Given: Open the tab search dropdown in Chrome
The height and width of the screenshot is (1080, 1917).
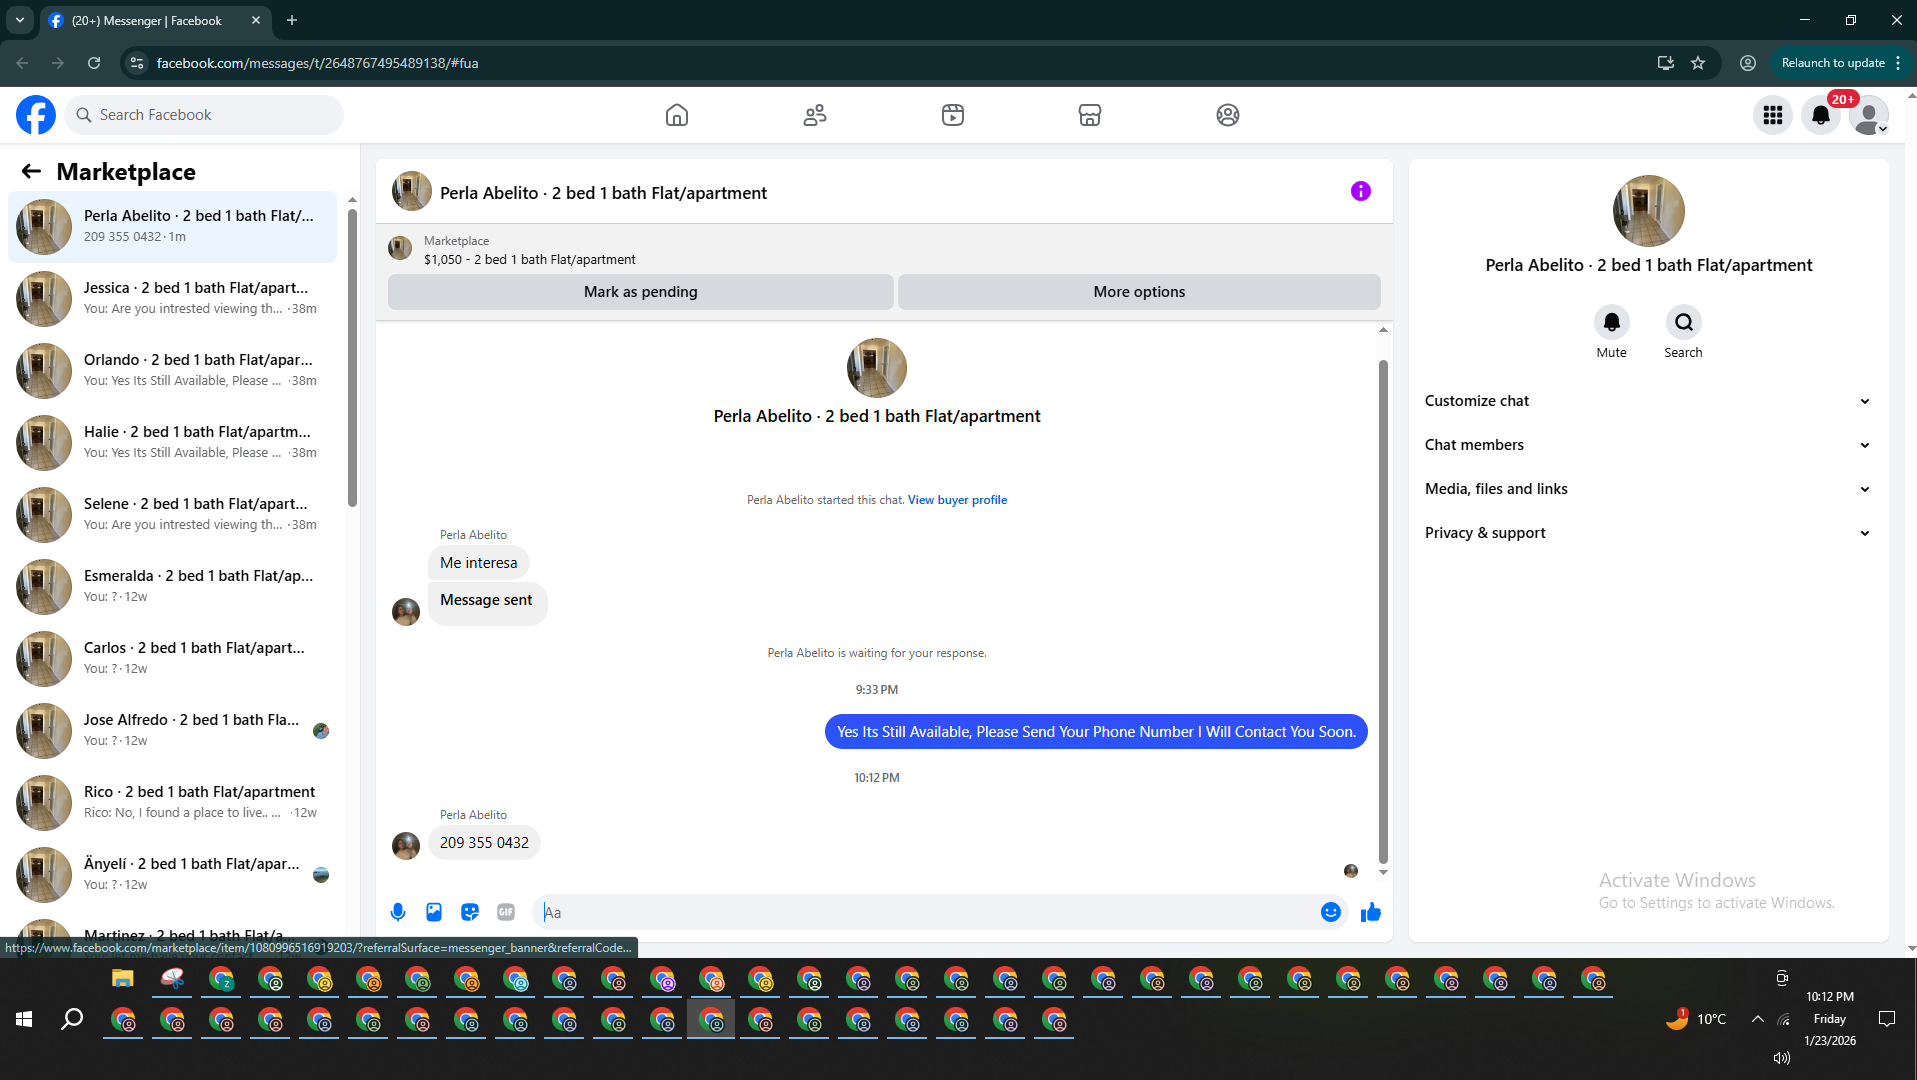Looking at the screenshot, I should pyautogui.click(x=20, y=20).
